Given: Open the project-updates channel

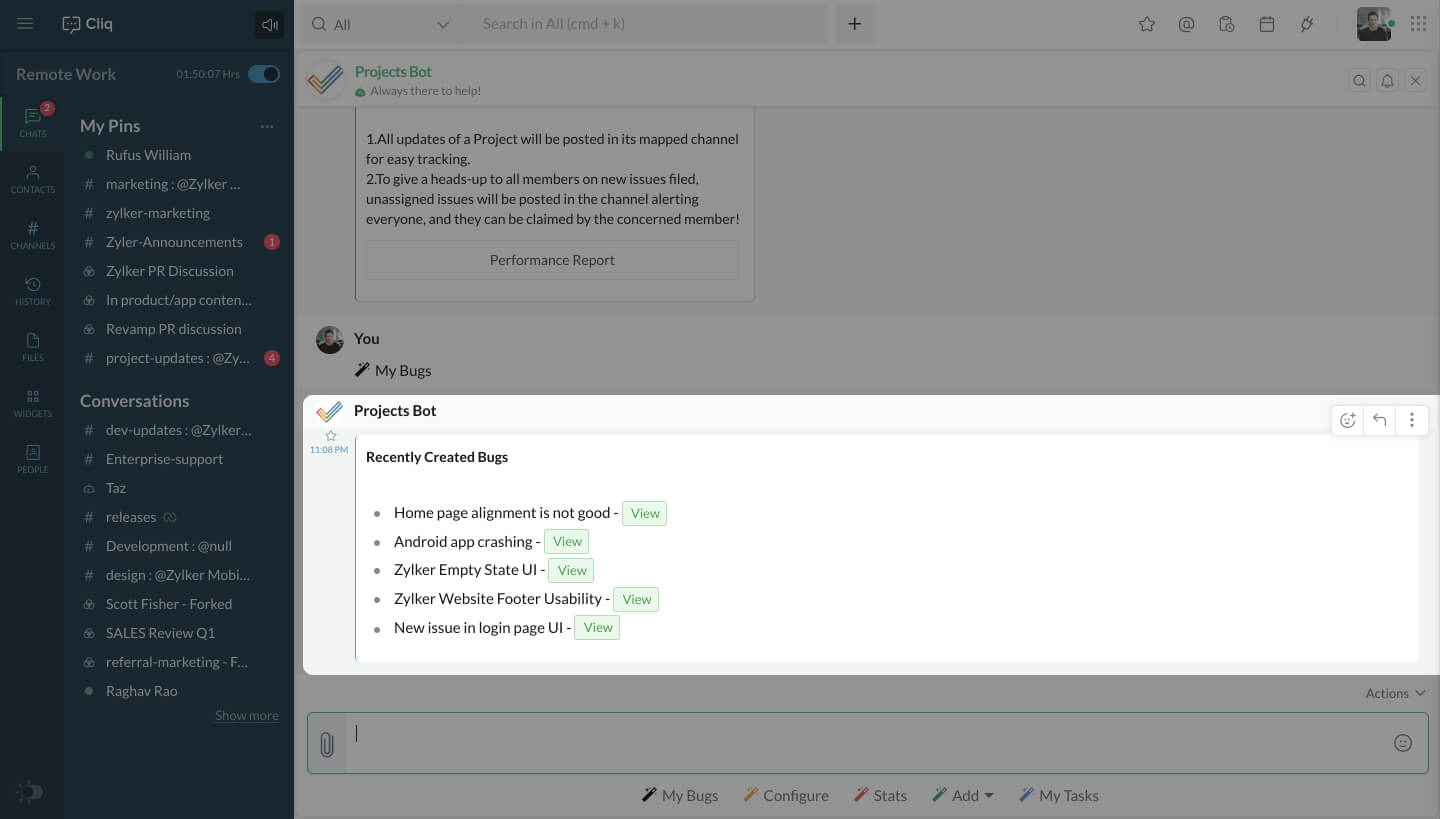Looking at the screenshot, I should (179, 358).
